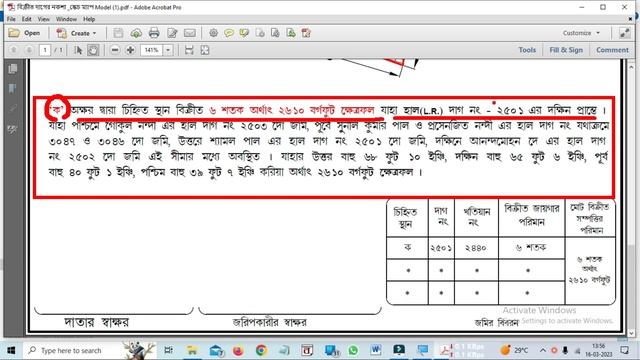Go to previous page arrow
Image resolution: width=640 pixels, height=360 pixels.
[13, 50]
